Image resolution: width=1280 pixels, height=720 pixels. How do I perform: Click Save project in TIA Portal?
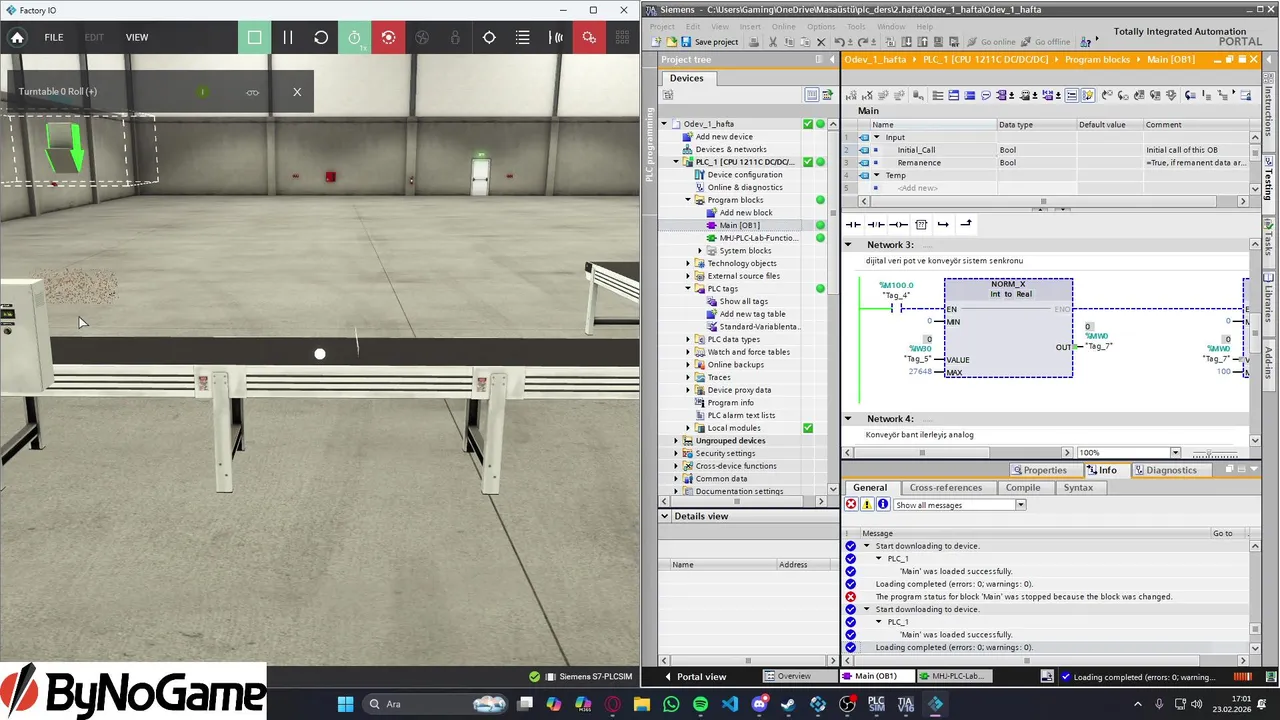[709, 42]
